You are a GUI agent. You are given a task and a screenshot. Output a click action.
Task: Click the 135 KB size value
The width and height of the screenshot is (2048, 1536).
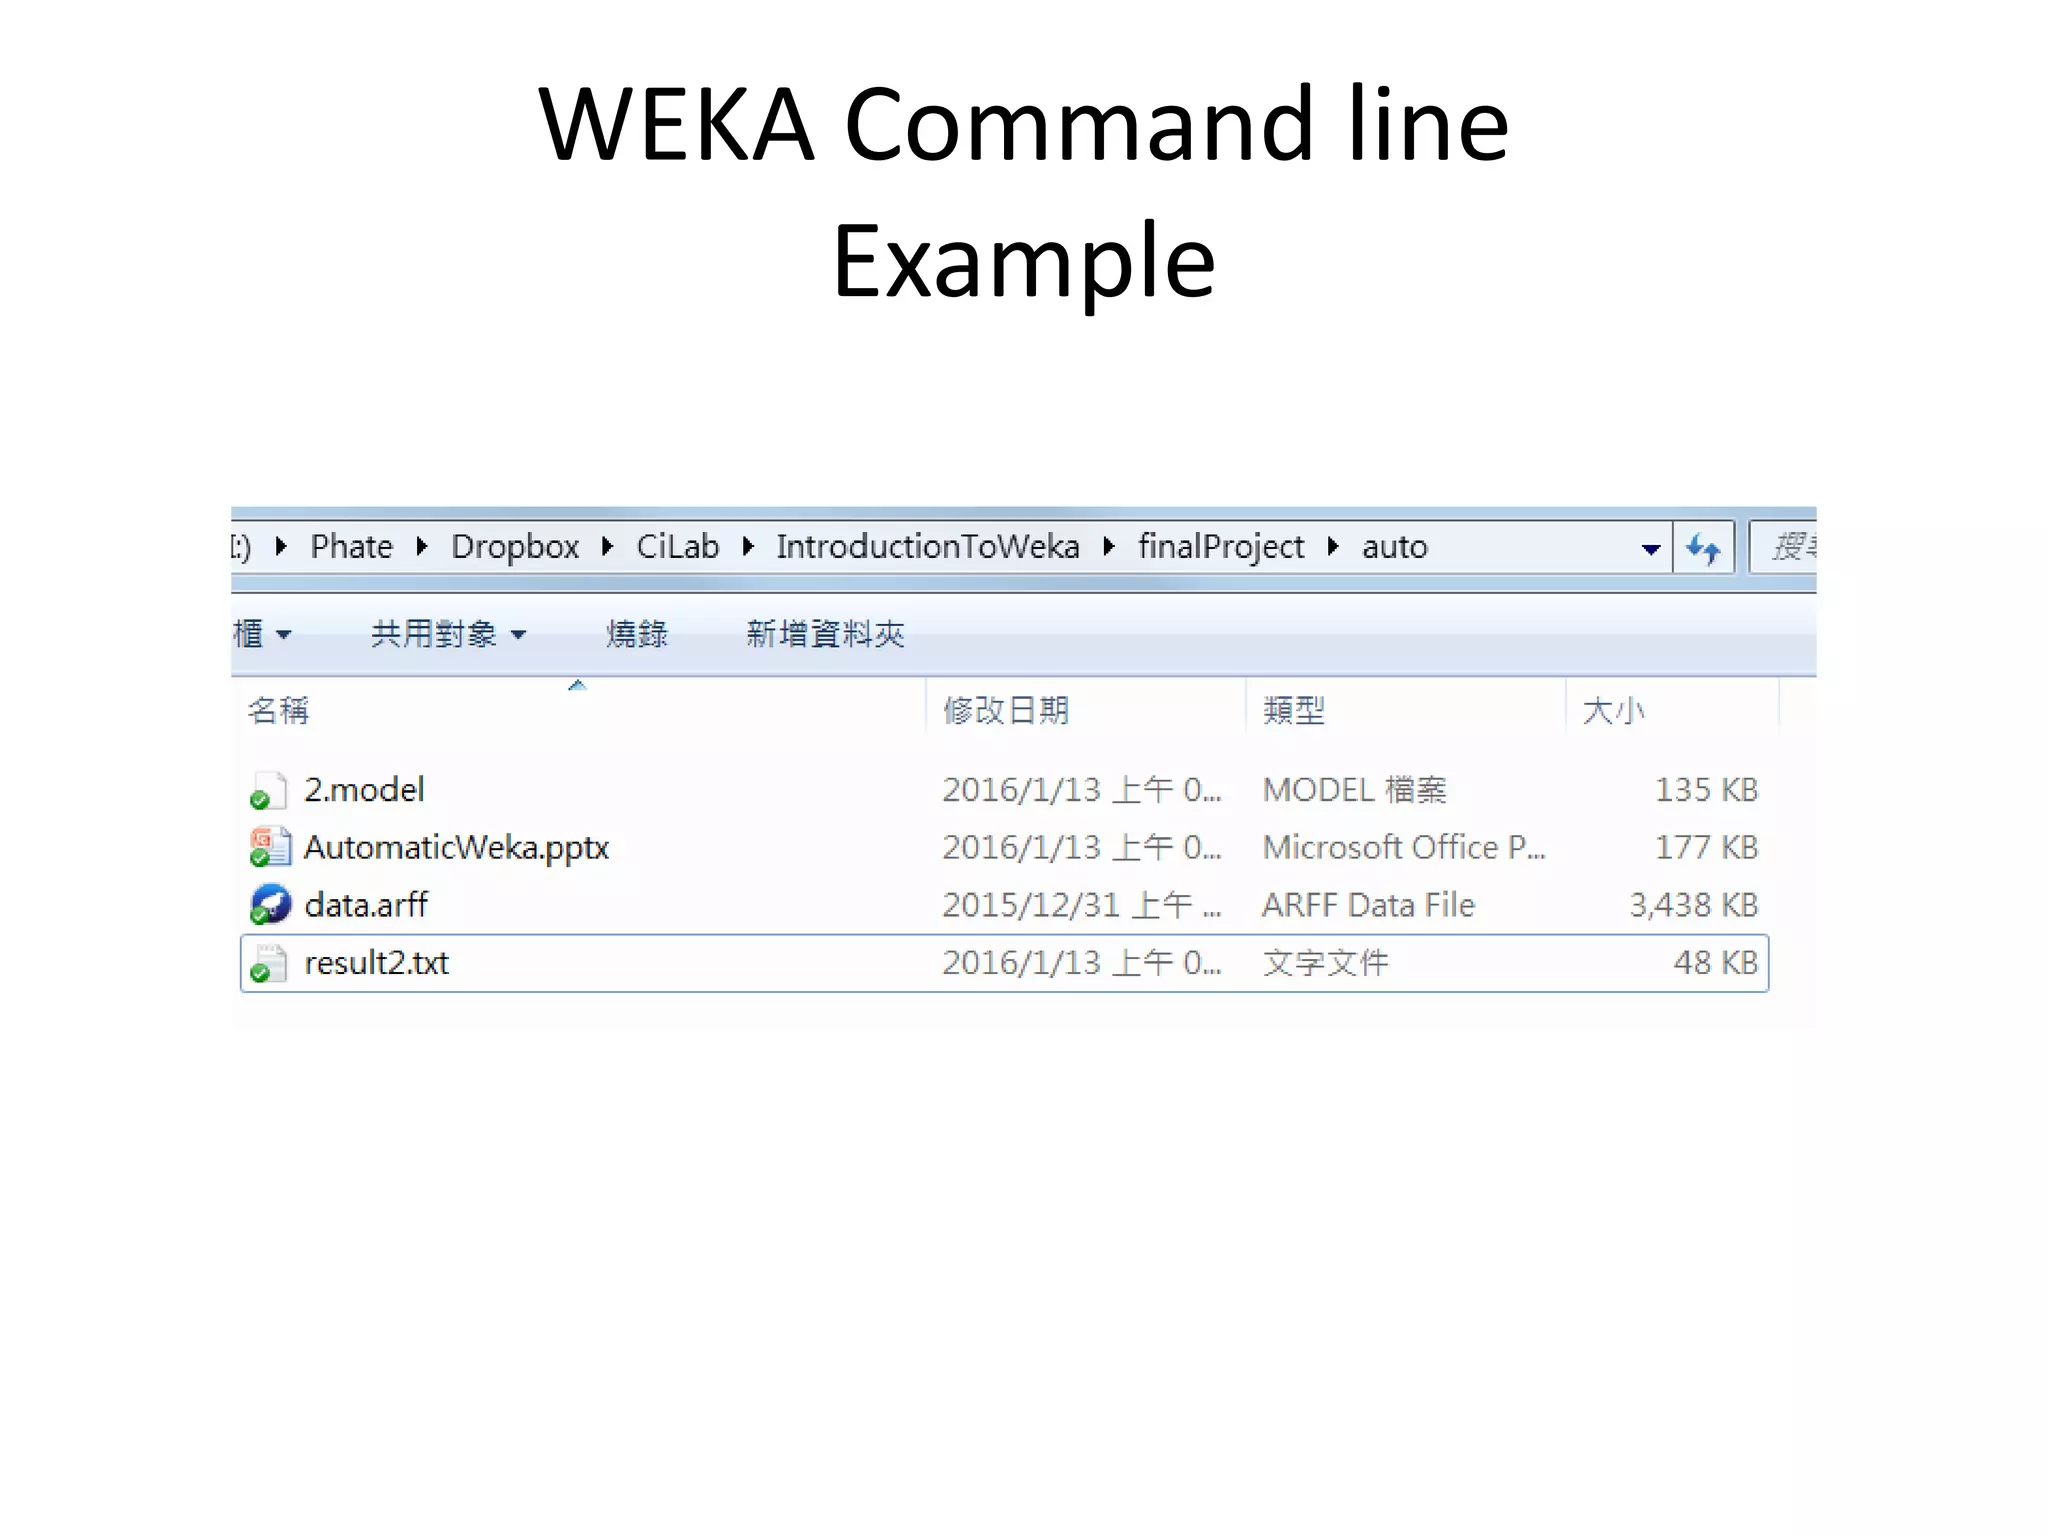click(x=1706, y=790)
